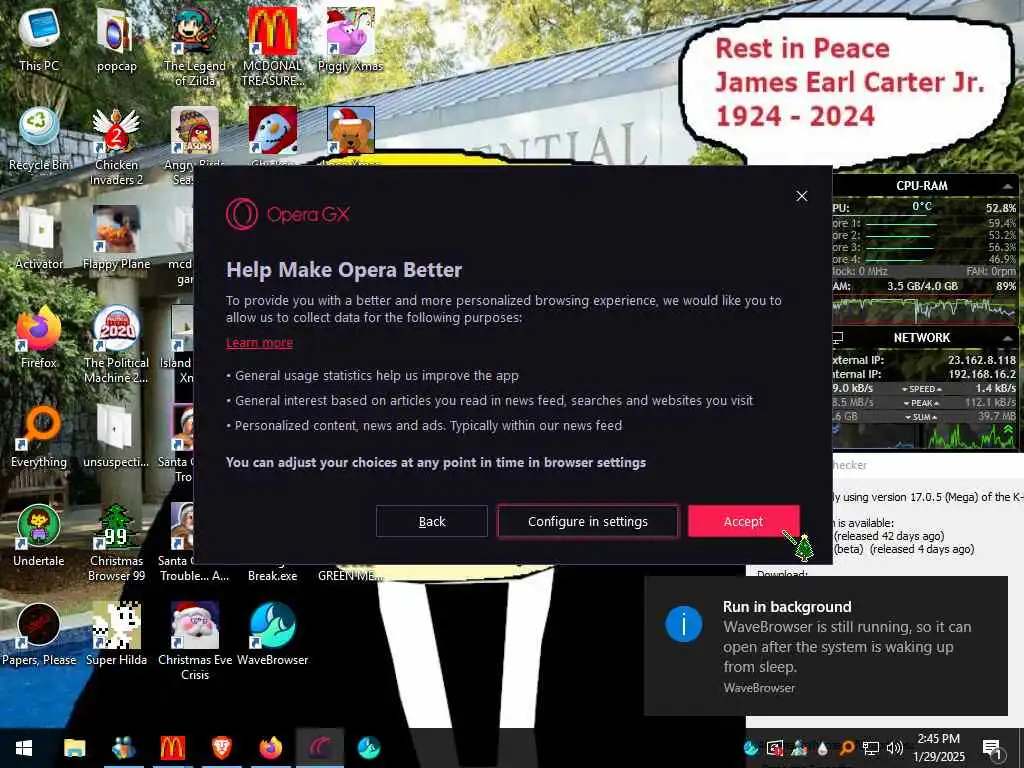Viewport: 1024px width, 768px height.
Task: Select the Activator desktop icon
Action: click(x=39, y=238)
